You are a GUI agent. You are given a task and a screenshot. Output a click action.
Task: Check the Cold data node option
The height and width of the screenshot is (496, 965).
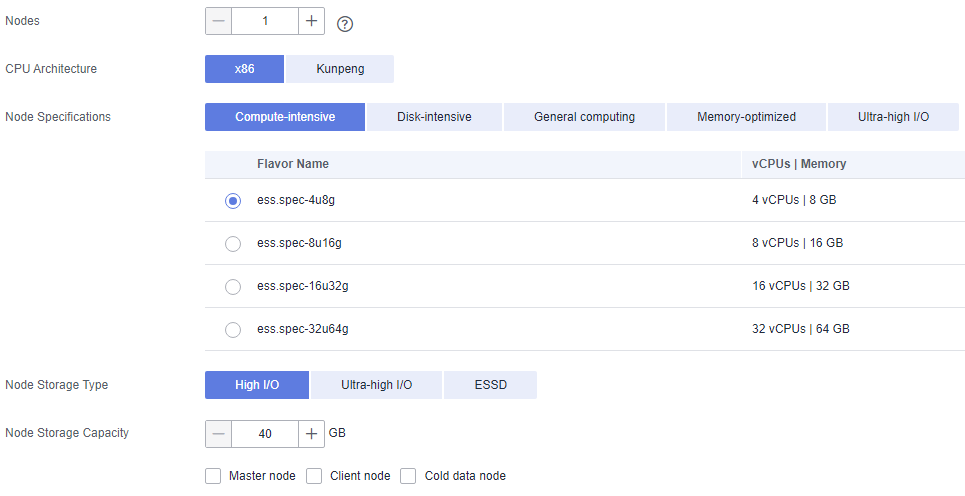point(408,476)
